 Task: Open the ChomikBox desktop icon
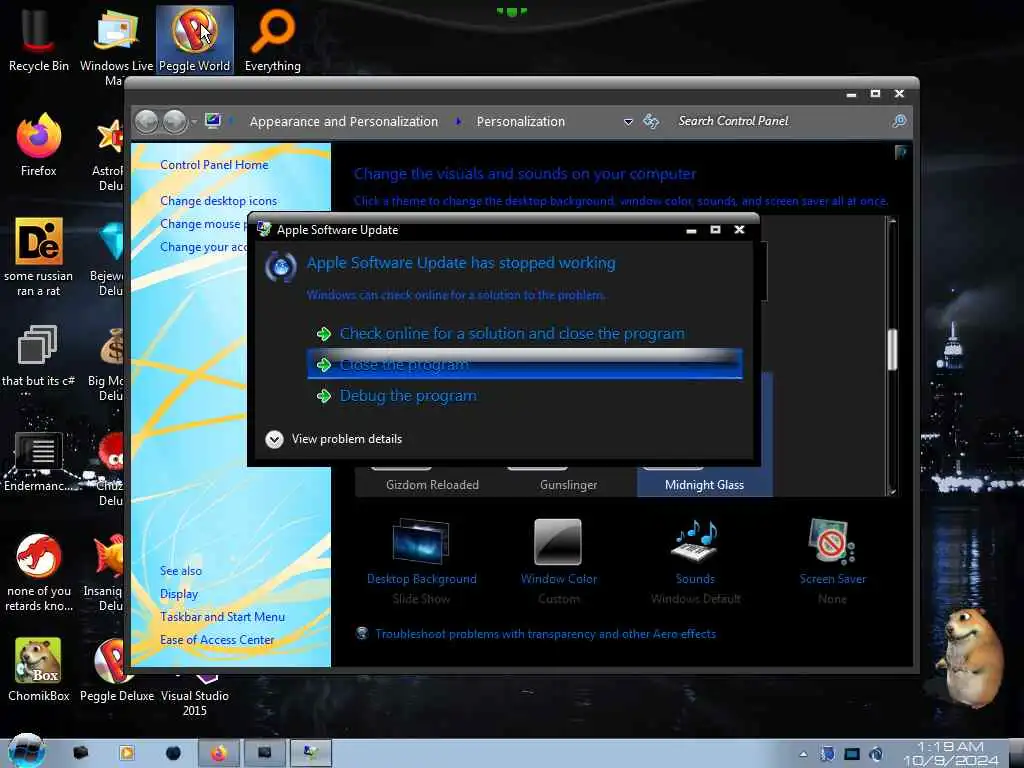tap(39, 669)
